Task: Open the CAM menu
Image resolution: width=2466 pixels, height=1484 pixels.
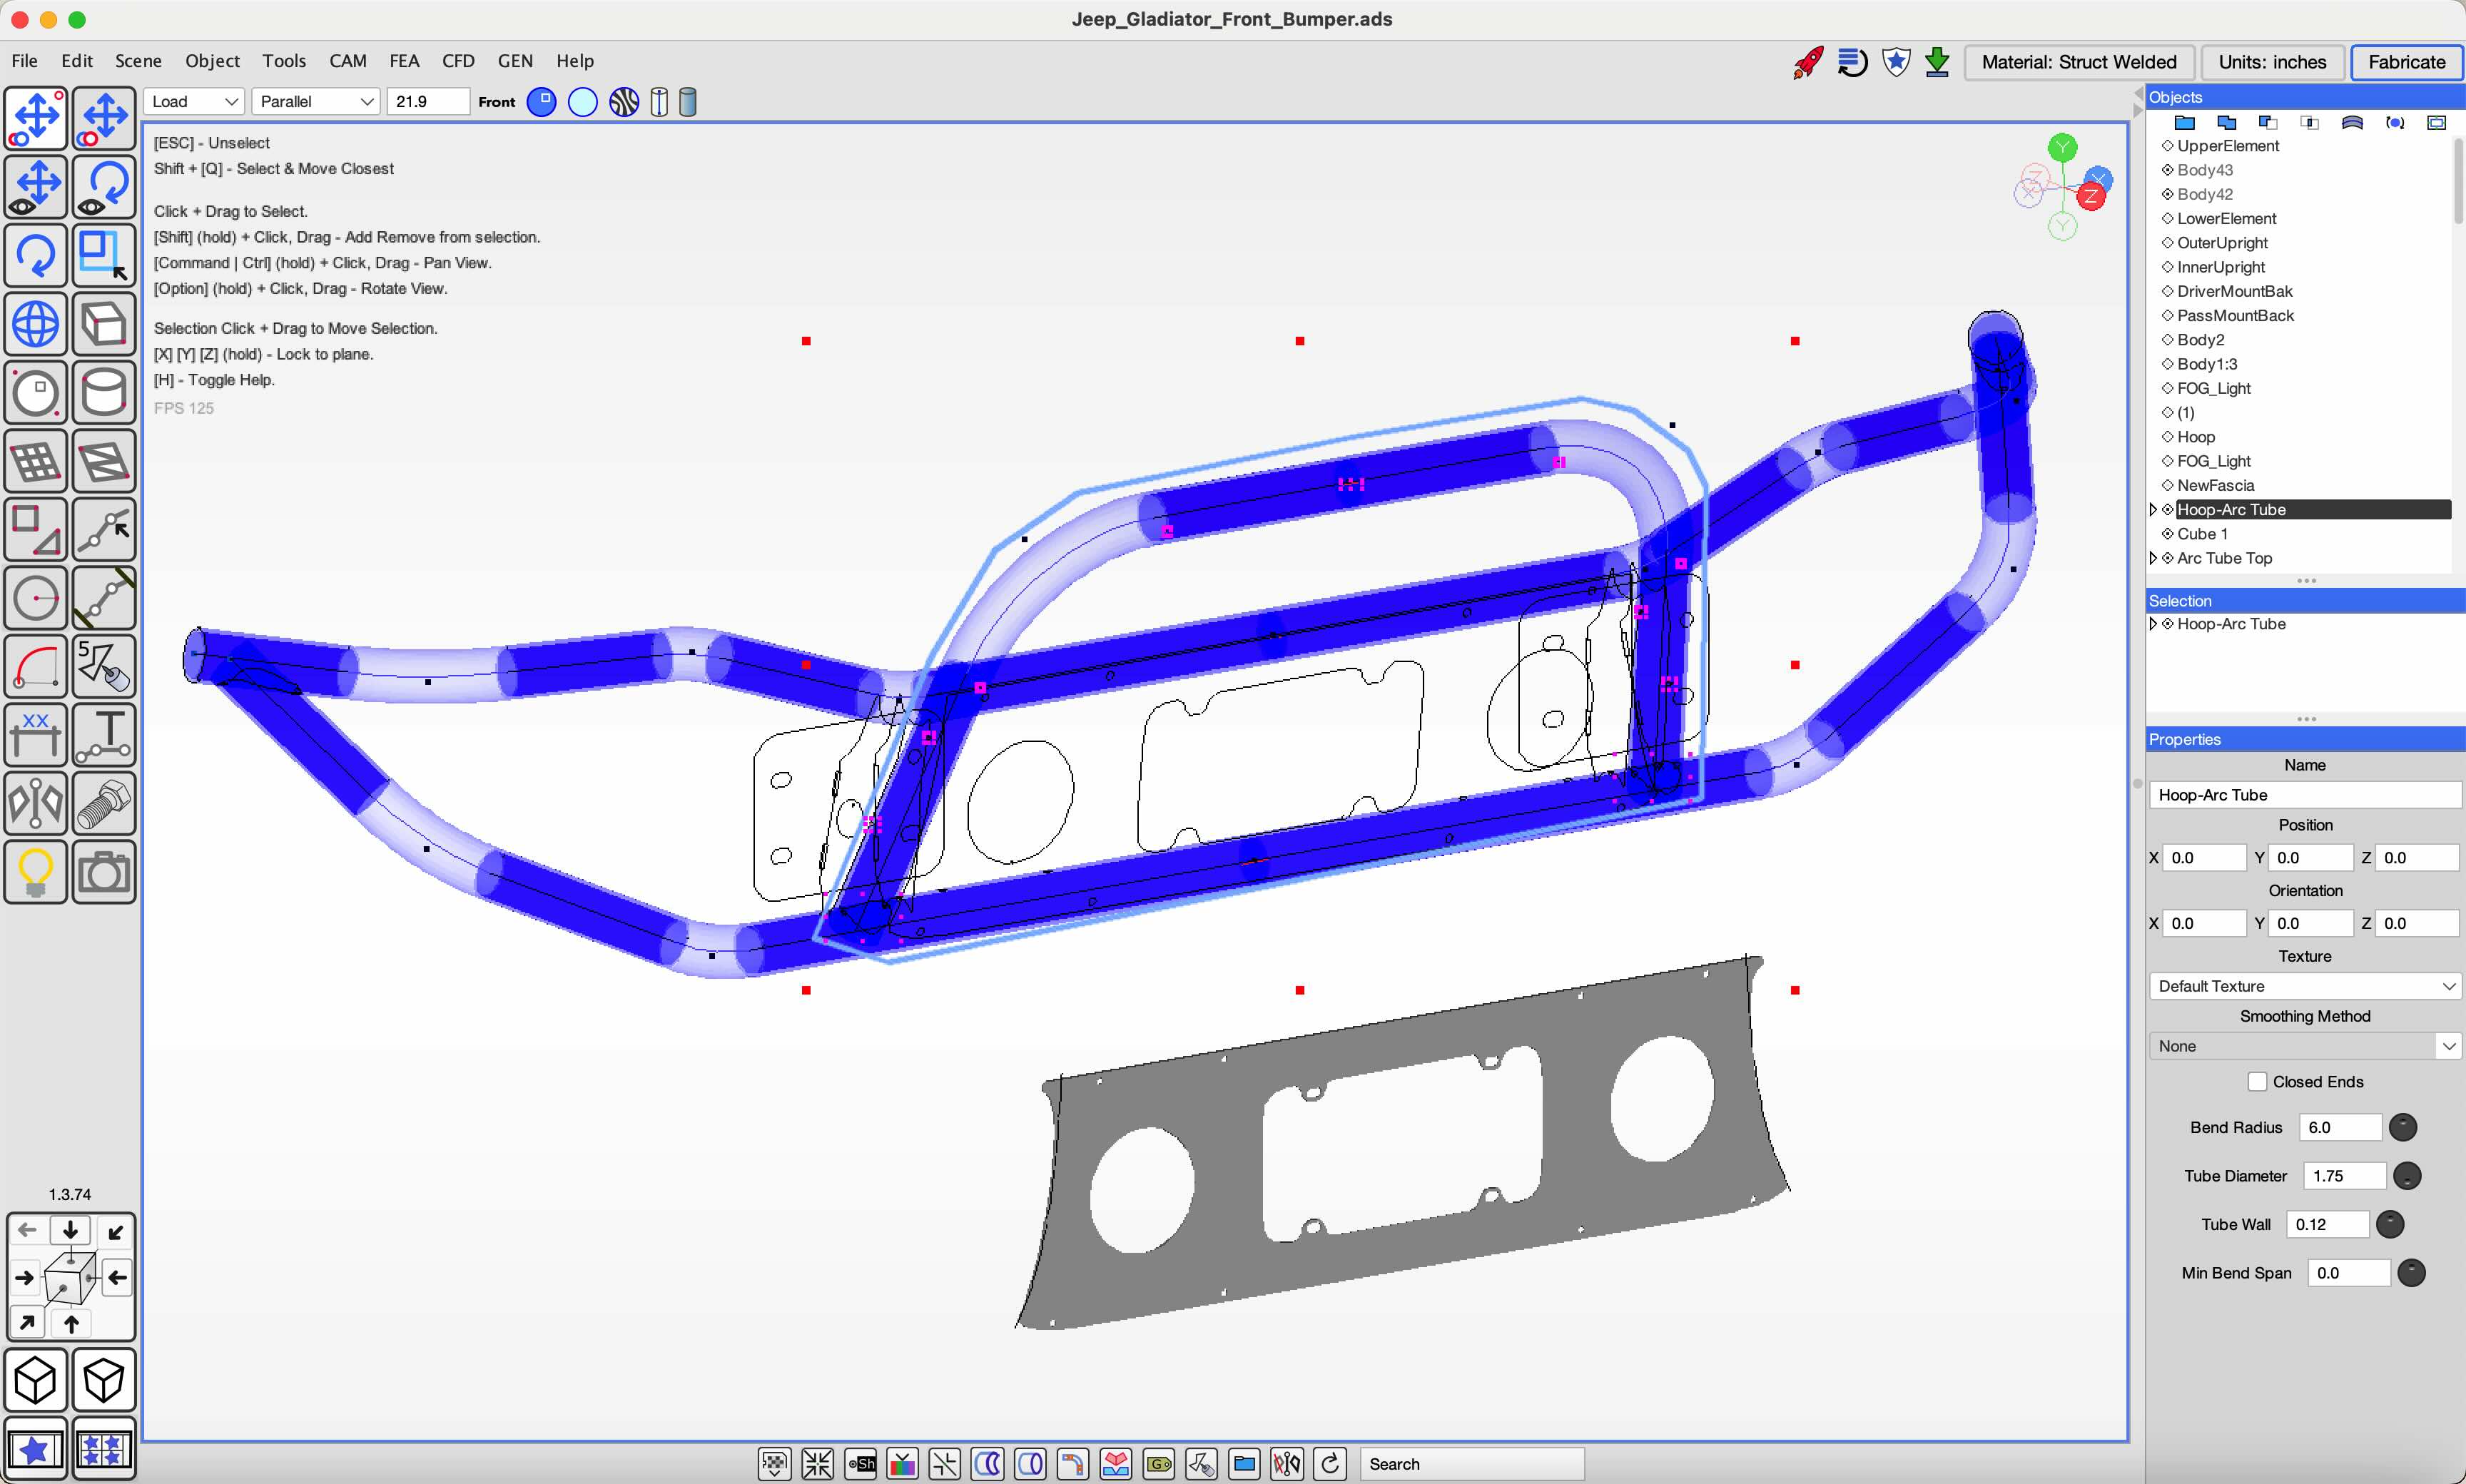Action: click(348, 61)
